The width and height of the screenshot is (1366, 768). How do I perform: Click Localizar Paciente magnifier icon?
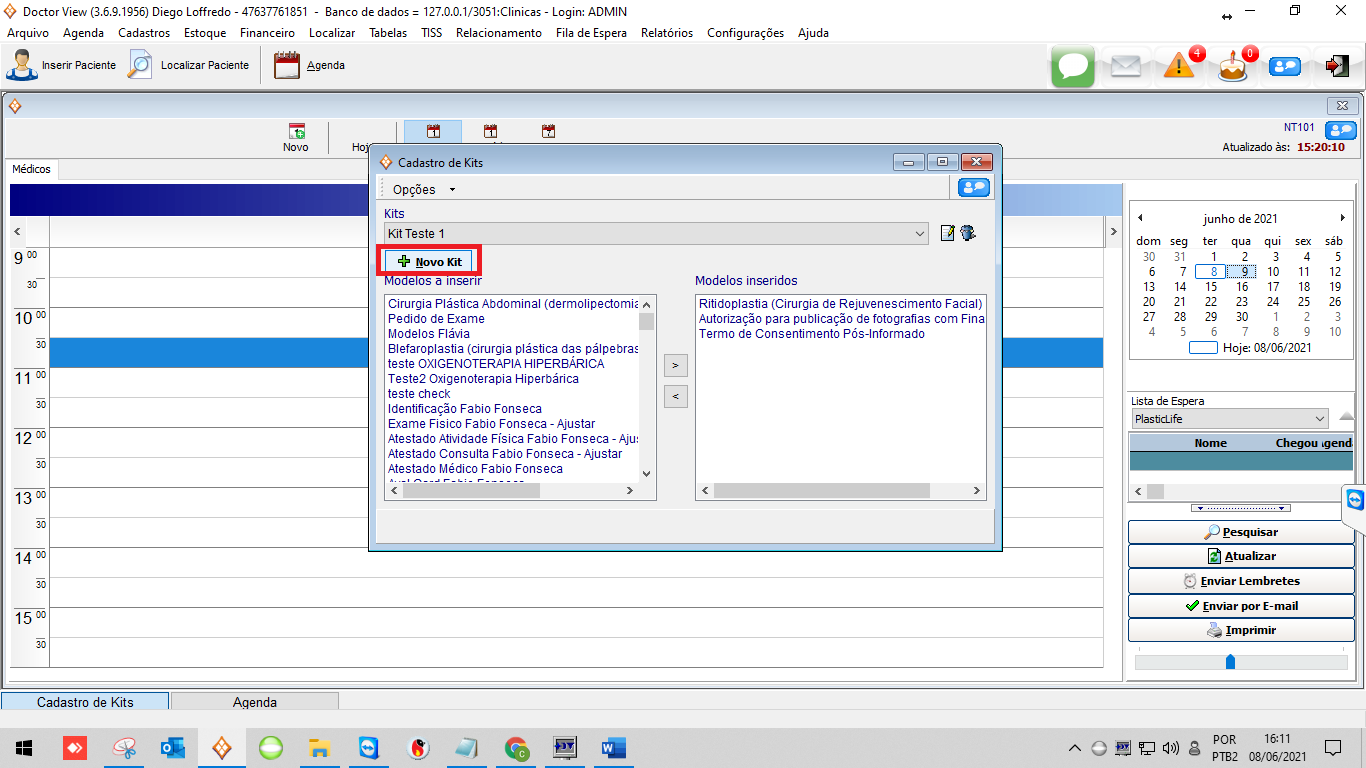140,65
